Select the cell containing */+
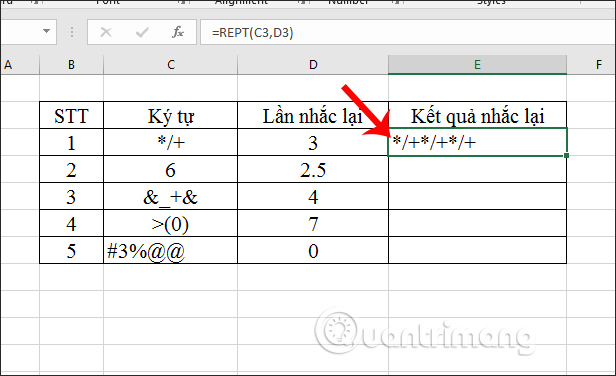 coord(170,142)
